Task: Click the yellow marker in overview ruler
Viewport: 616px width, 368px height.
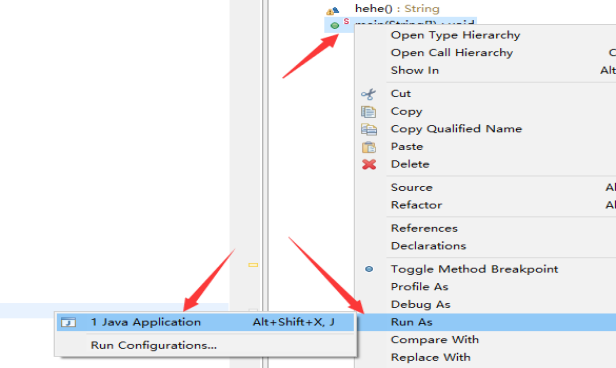Action: coord(253,265)
